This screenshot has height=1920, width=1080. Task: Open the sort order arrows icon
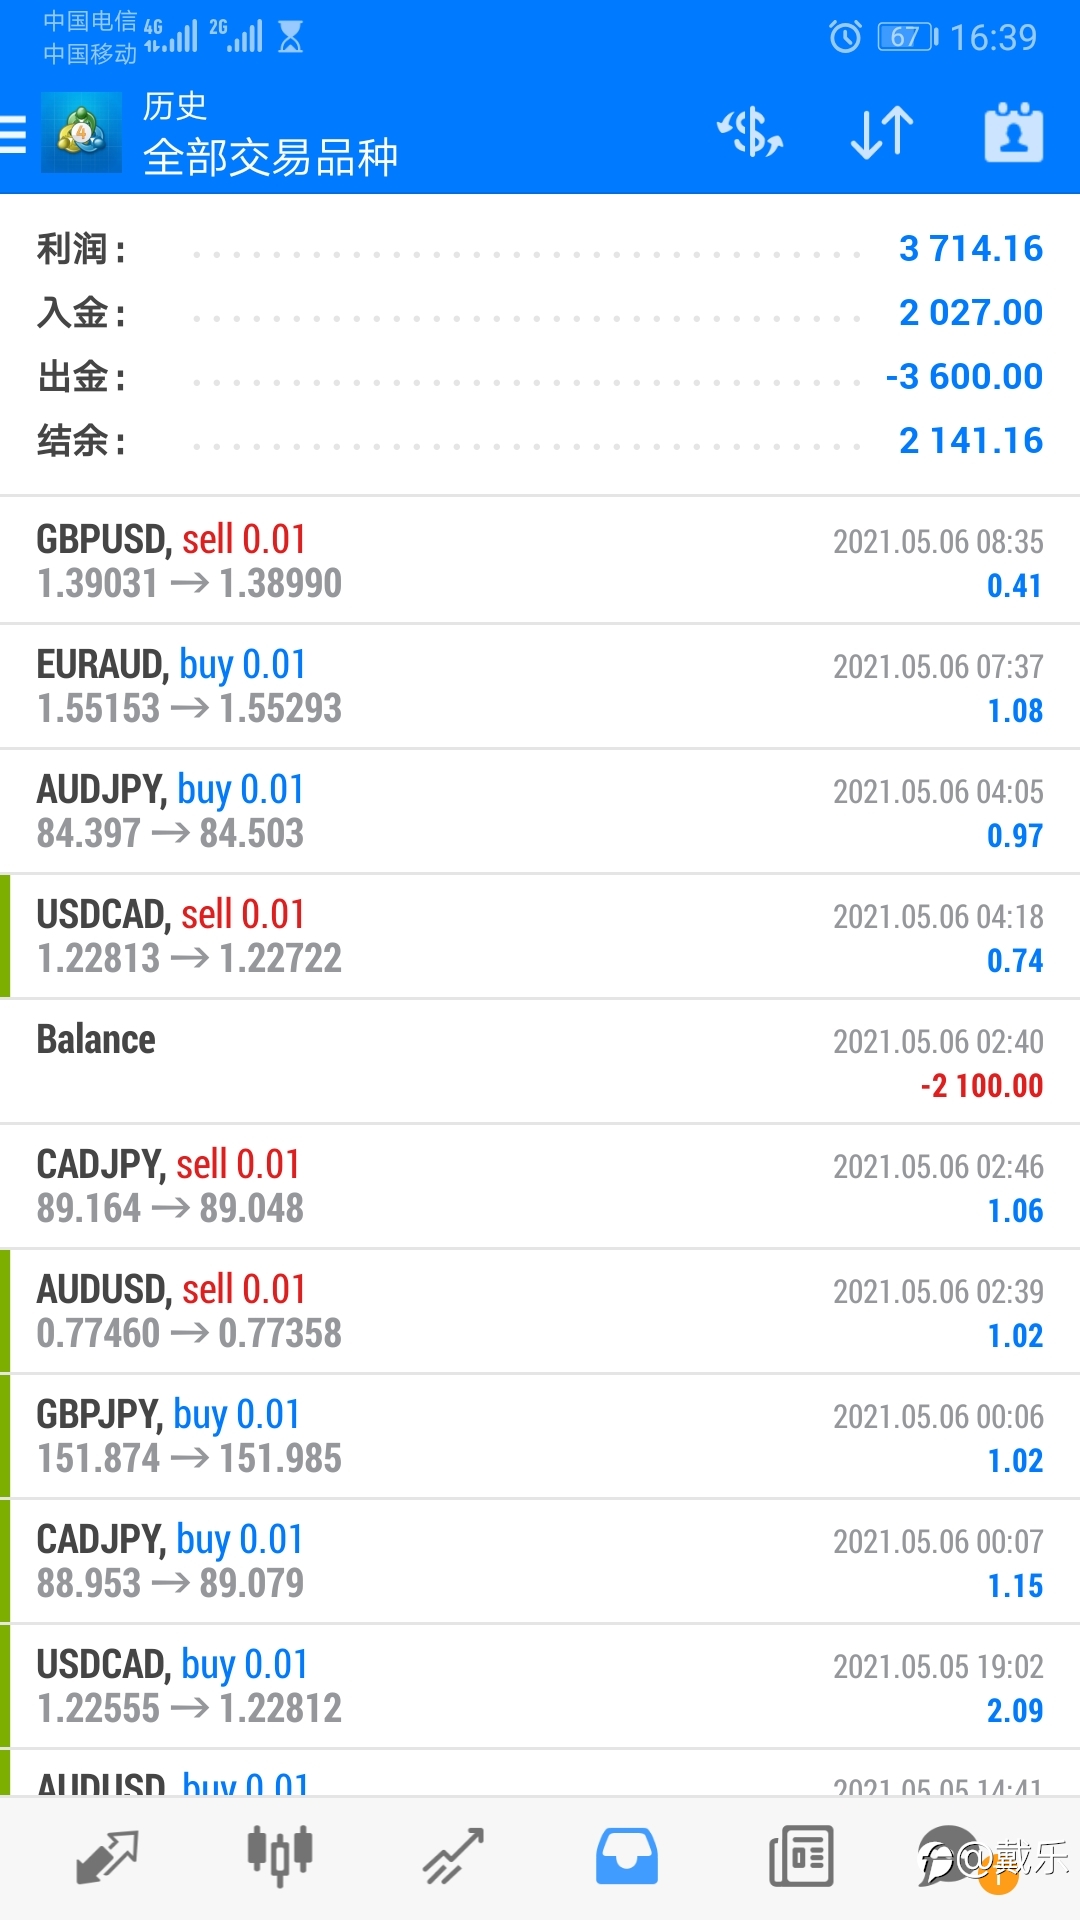point(882,133)
